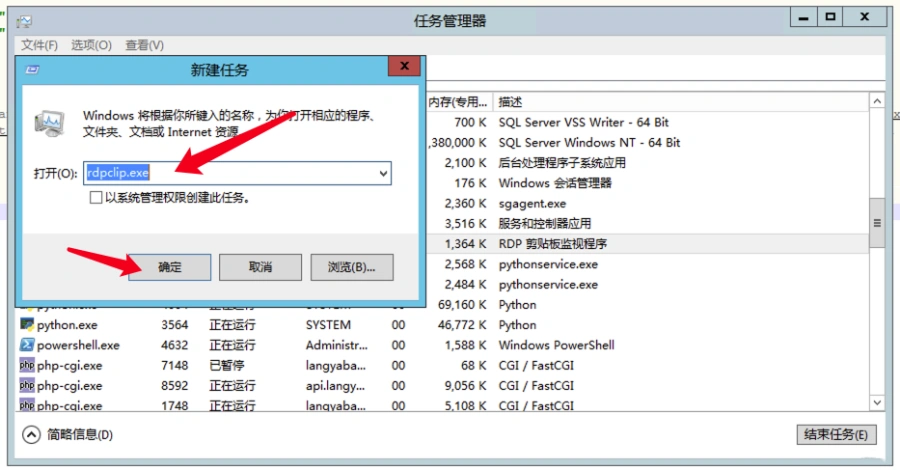900x470 pixels.
Task: Click the run icon in the 新建任务 title bar
Action: (32, 69)
